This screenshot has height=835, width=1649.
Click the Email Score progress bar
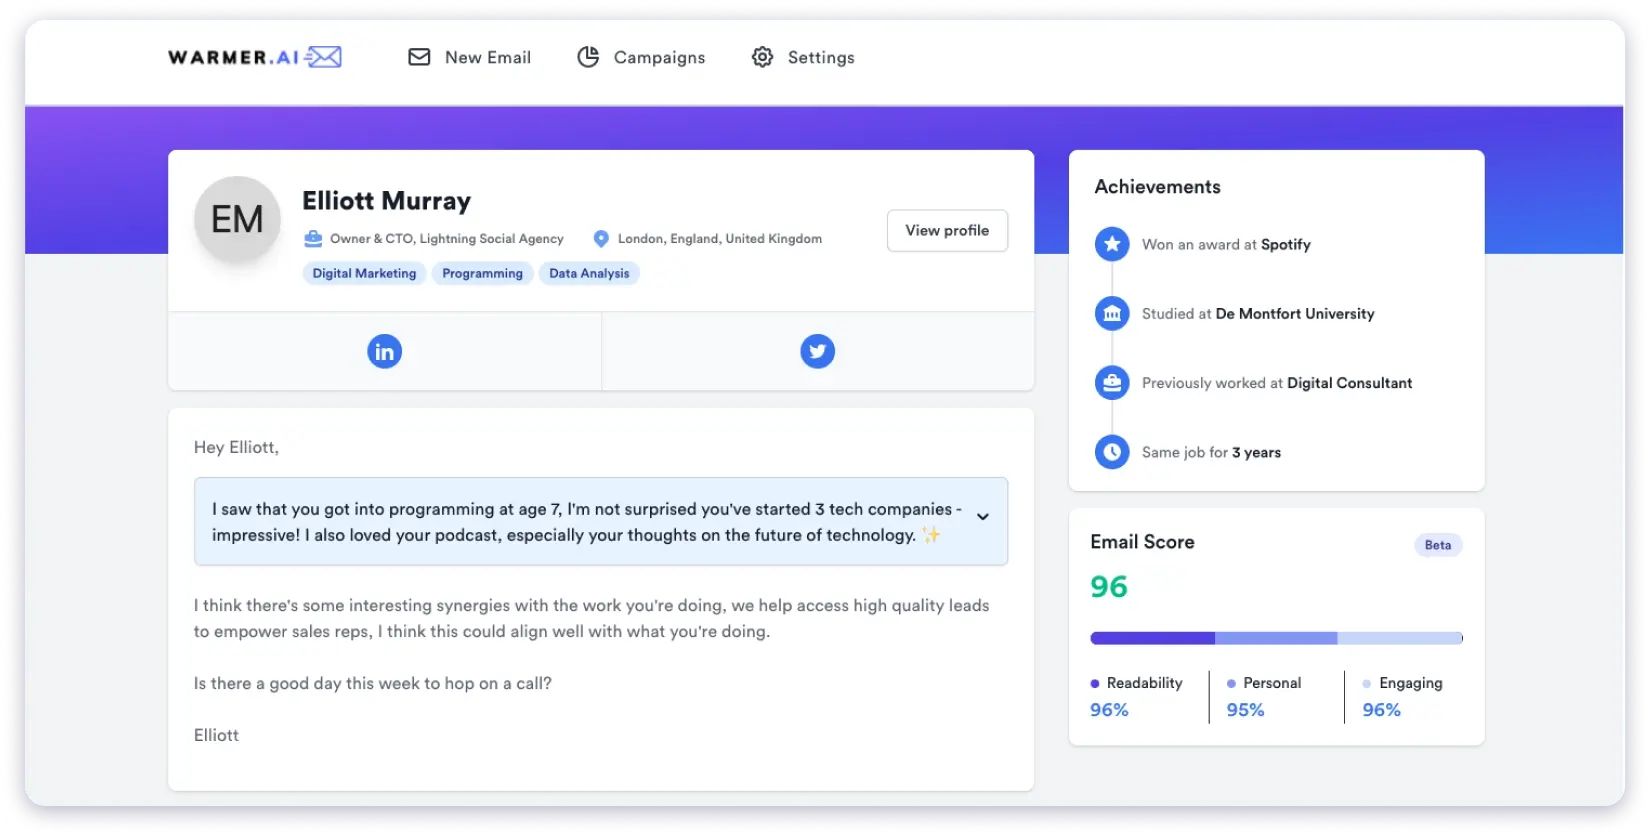1276,638
